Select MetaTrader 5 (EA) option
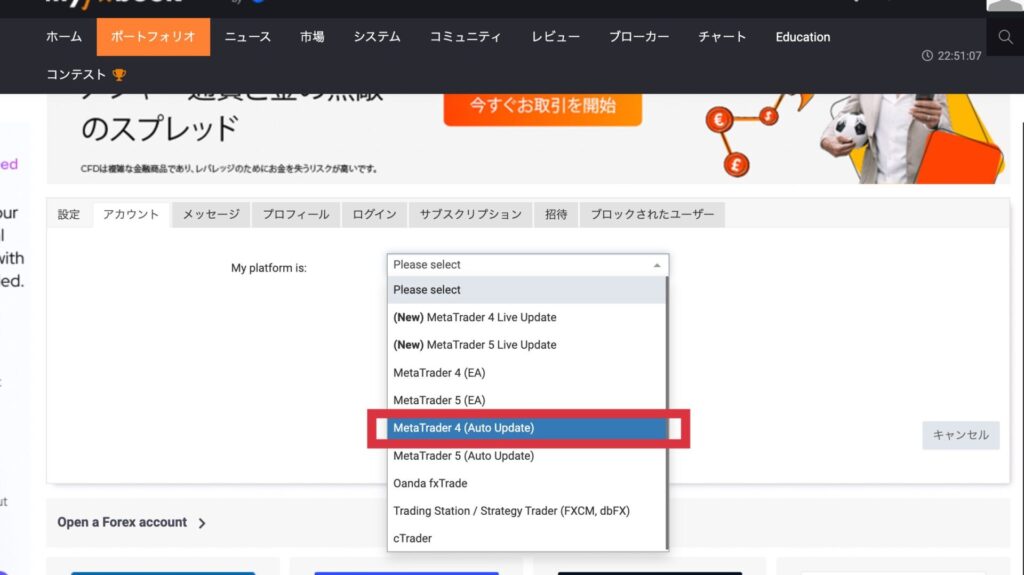 (x=526, y=400)
